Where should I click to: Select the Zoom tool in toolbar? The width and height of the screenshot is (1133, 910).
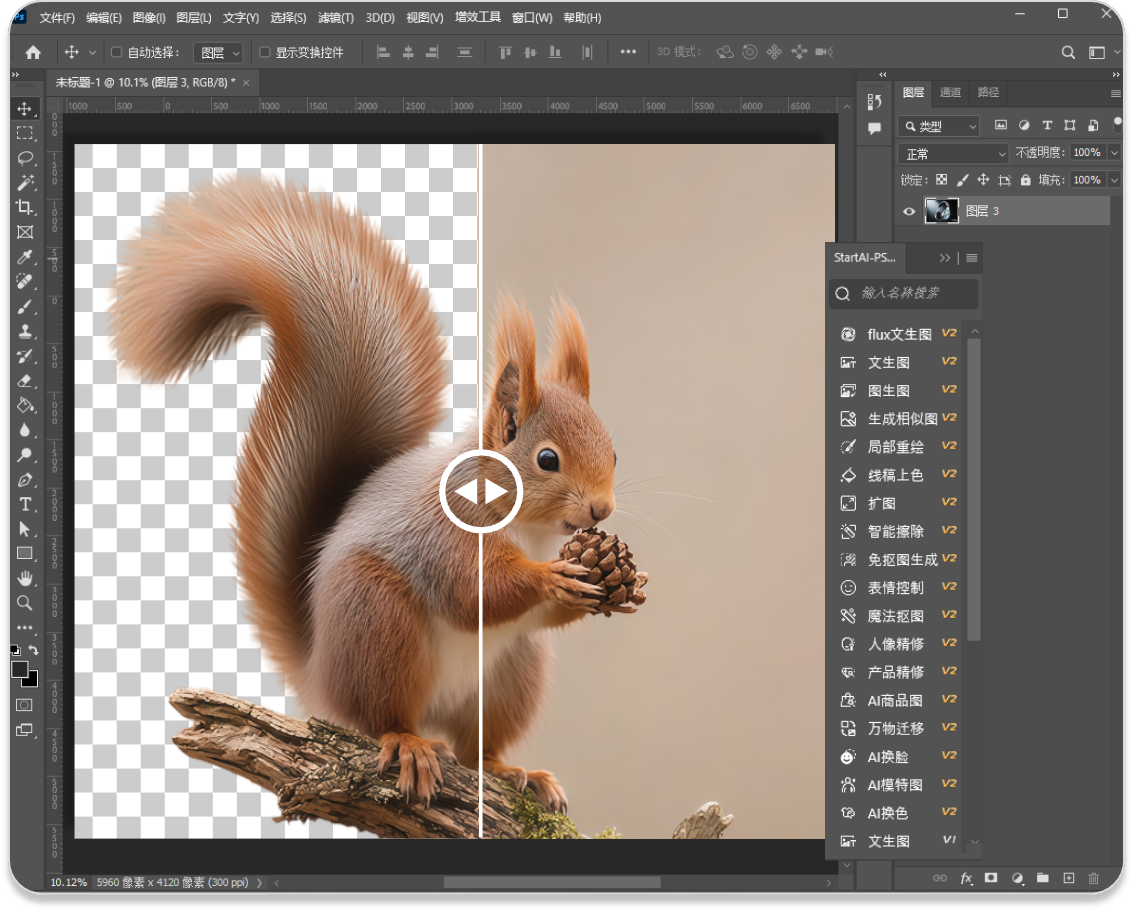25,602
